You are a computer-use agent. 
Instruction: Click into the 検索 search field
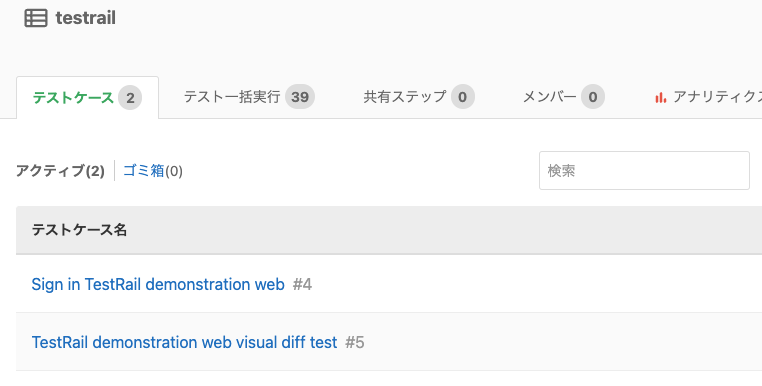pyautogui.click(x=644, y=171)
